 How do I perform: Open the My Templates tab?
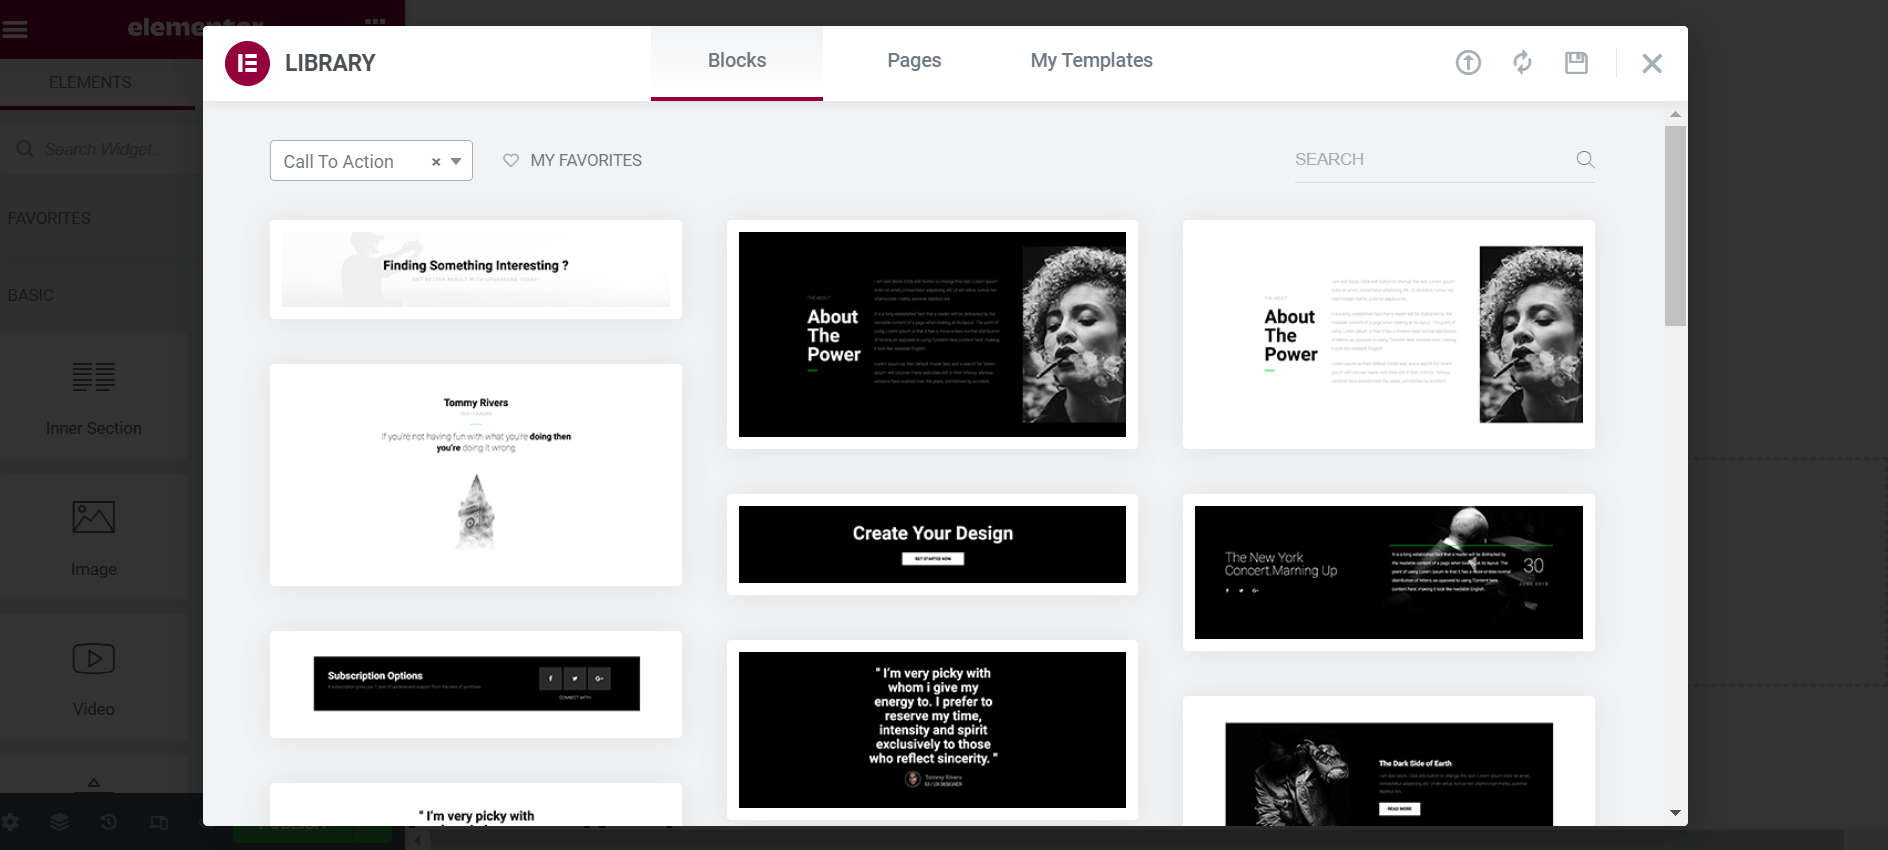click(1091, 61)
